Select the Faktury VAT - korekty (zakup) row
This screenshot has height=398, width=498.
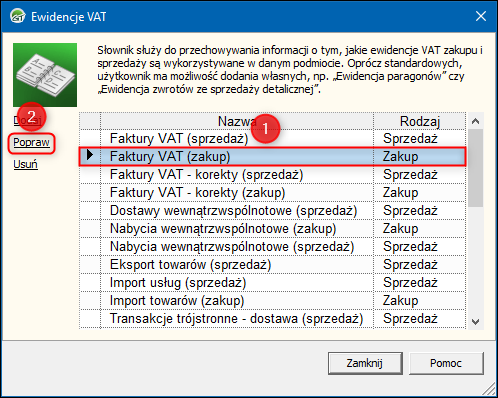[273, 193]
